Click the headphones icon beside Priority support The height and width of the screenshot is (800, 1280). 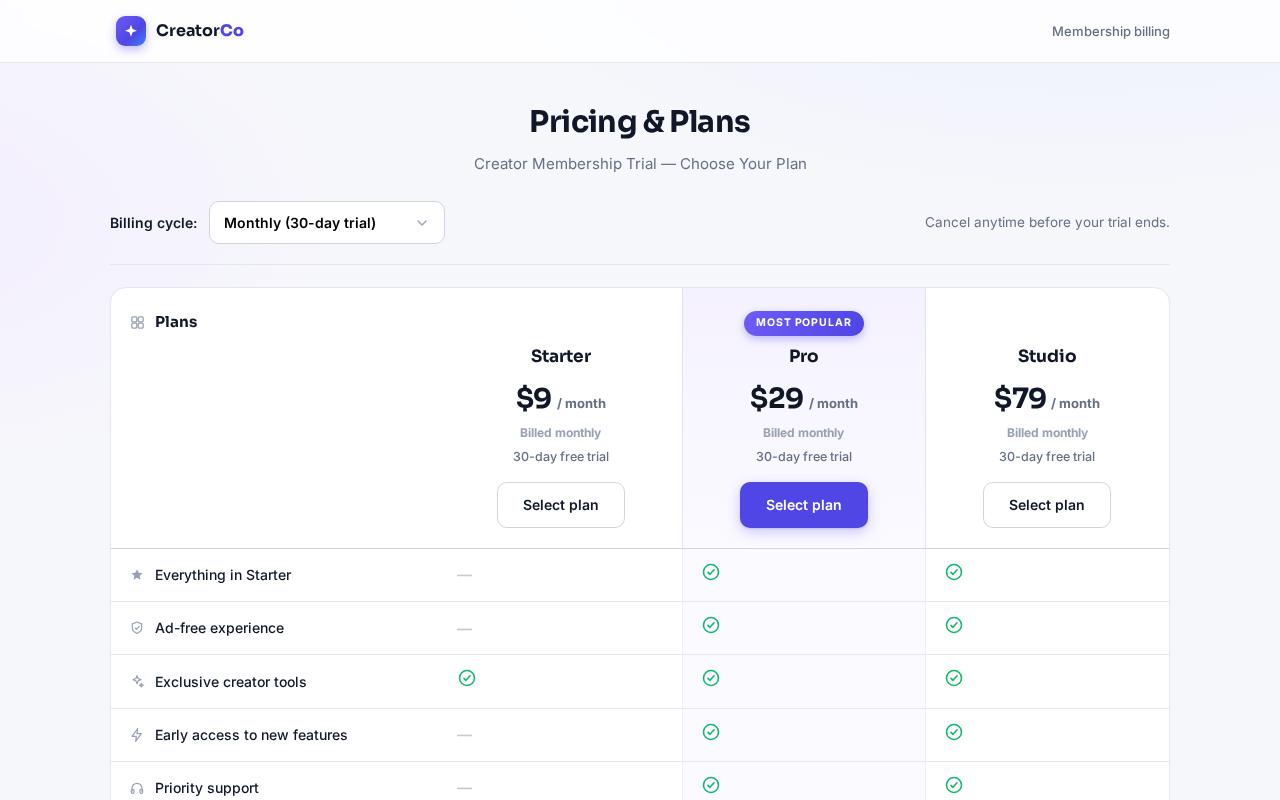137,788
